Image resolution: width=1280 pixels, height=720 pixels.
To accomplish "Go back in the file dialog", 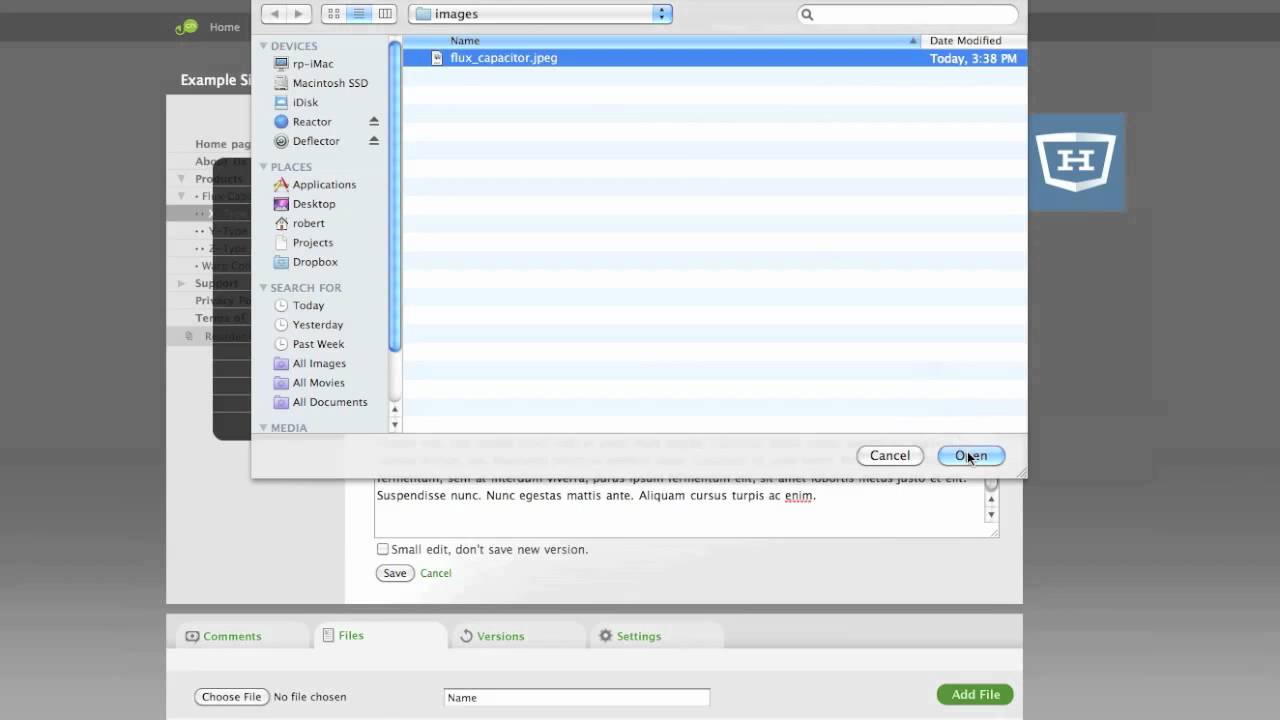I will click(x=274, y=14).
